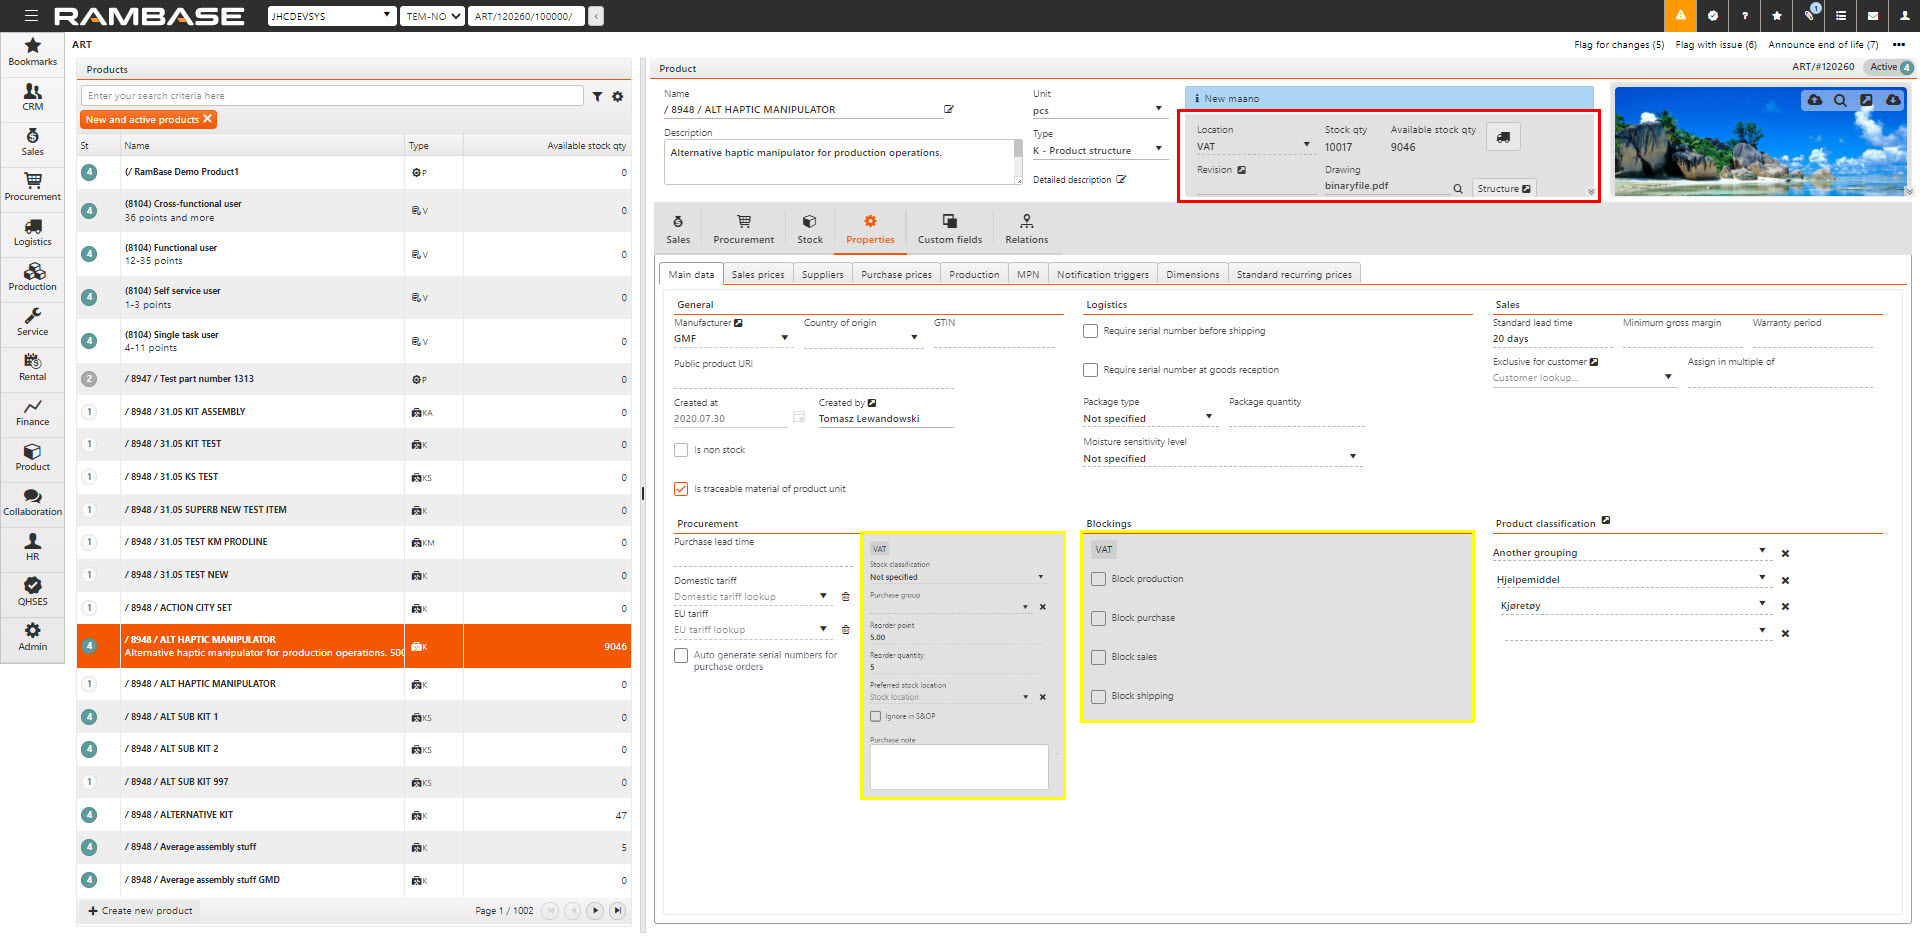Click the filter icon in Products search
Image resolution: width=1920 pixels, height=937 pixels.
tap(597, 97)
